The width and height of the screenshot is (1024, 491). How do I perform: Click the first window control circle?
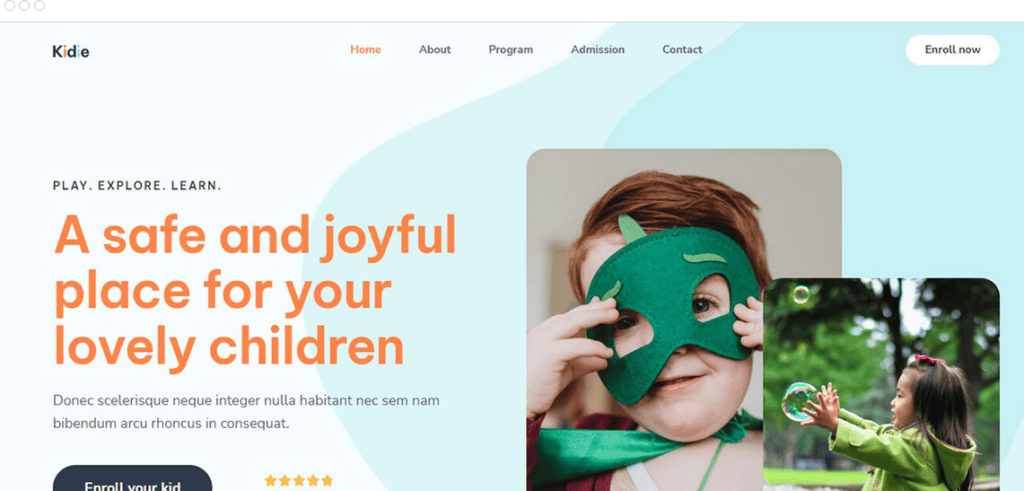point(10,5)
